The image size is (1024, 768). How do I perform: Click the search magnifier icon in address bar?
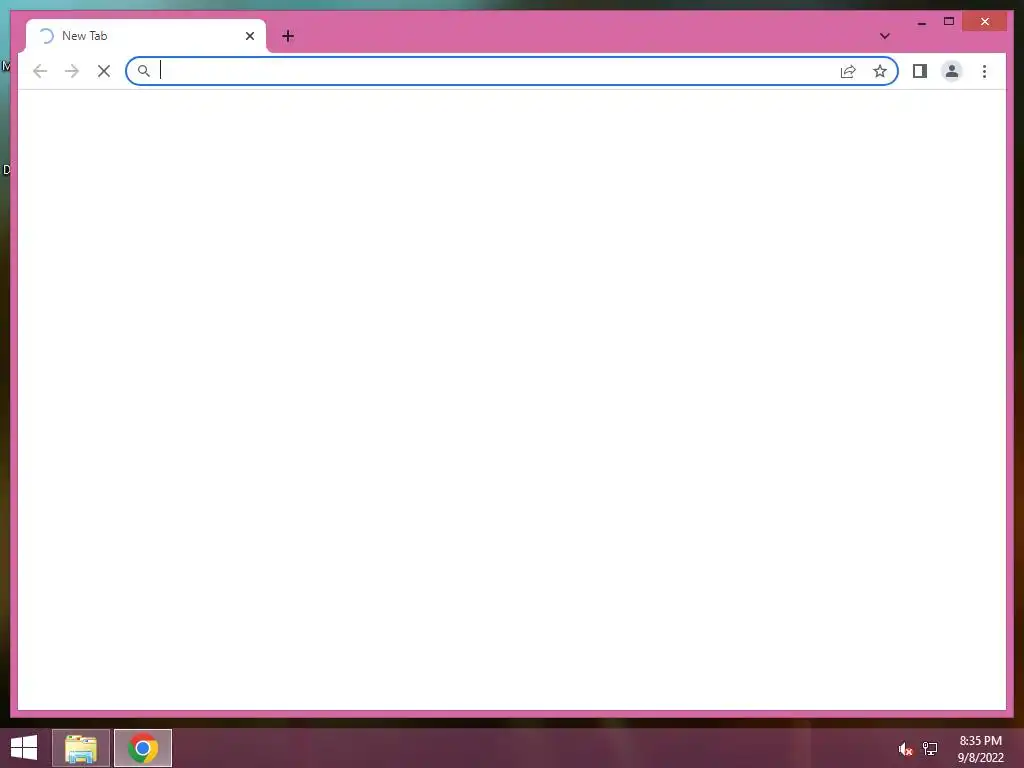point(144,71)
